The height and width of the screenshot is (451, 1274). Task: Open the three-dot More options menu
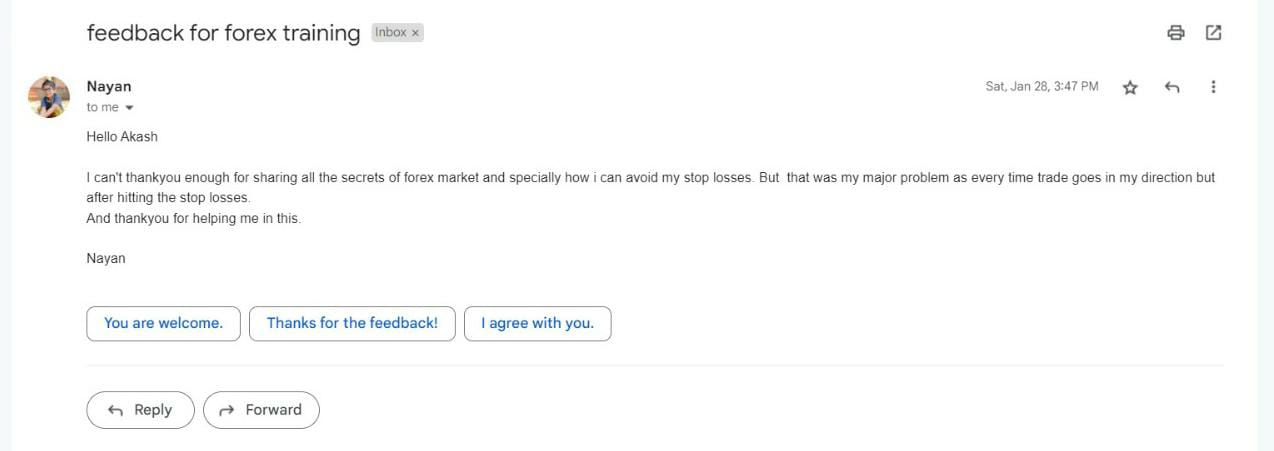(1213, 87)
